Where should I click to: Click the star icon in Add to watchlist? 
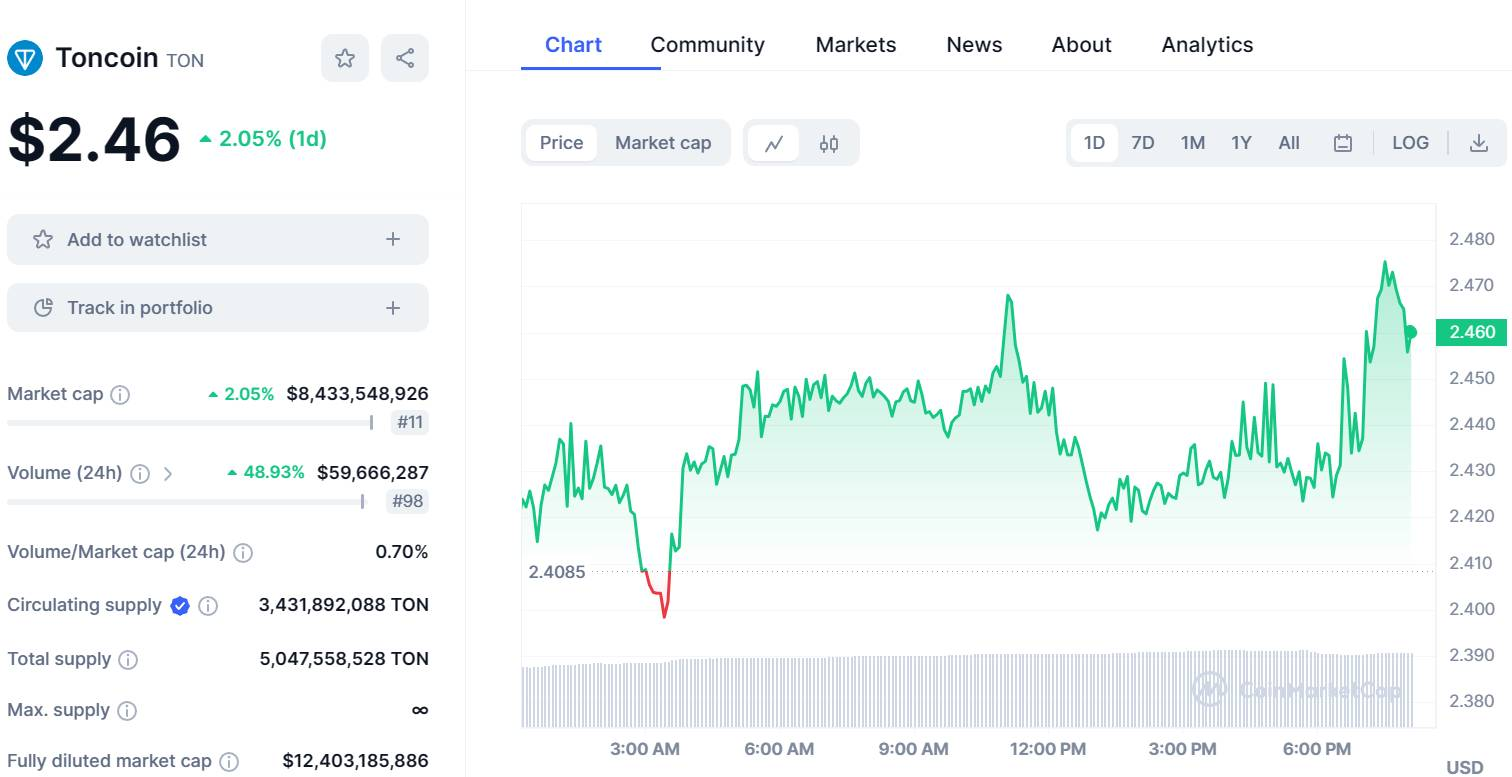point(43,239)
